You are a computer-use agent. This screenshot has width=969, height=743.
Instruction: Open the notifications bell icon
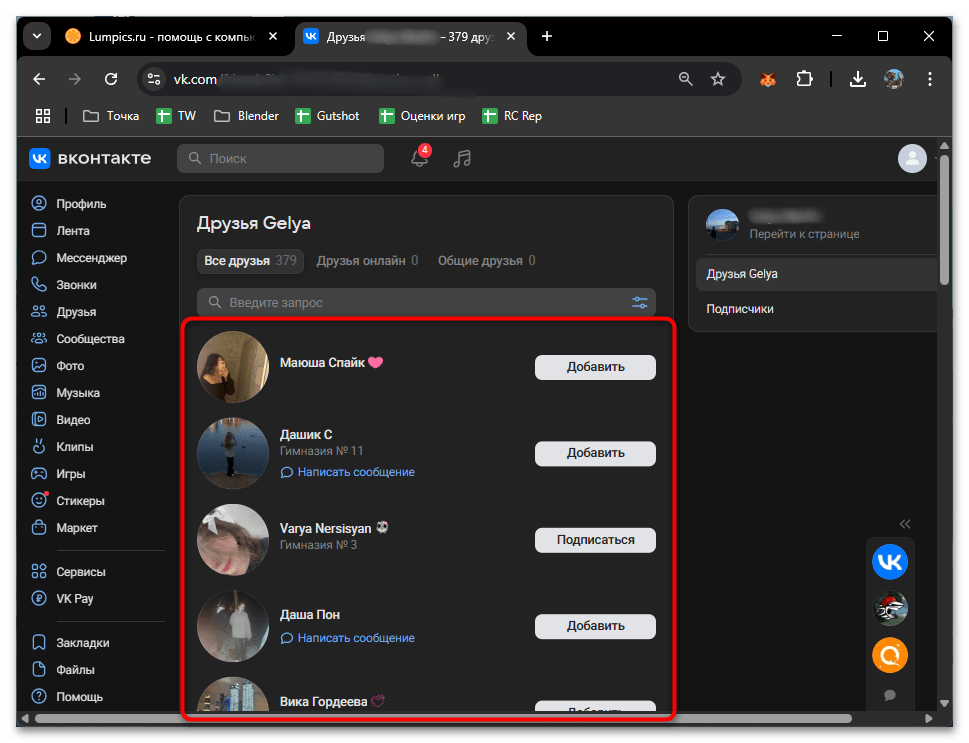420,158
